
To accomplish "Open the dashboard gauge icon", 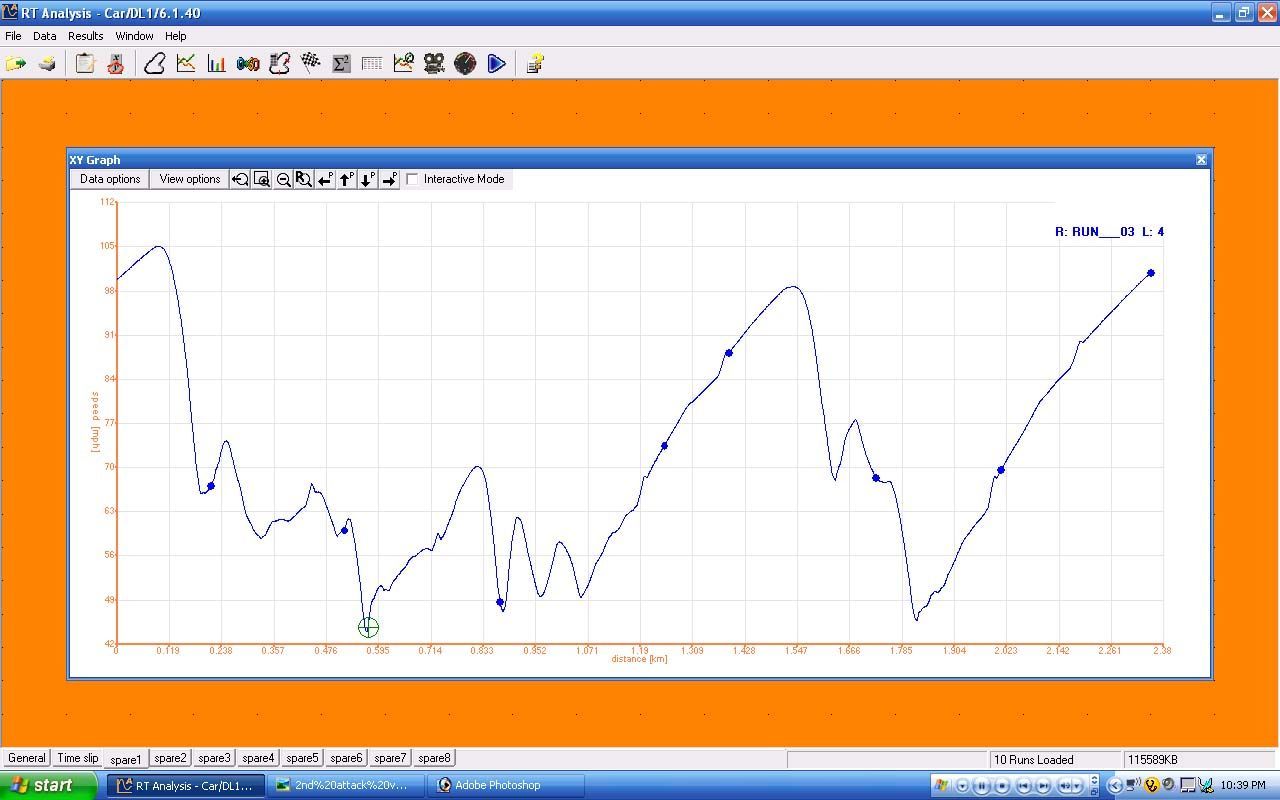I will click(465, 64).
